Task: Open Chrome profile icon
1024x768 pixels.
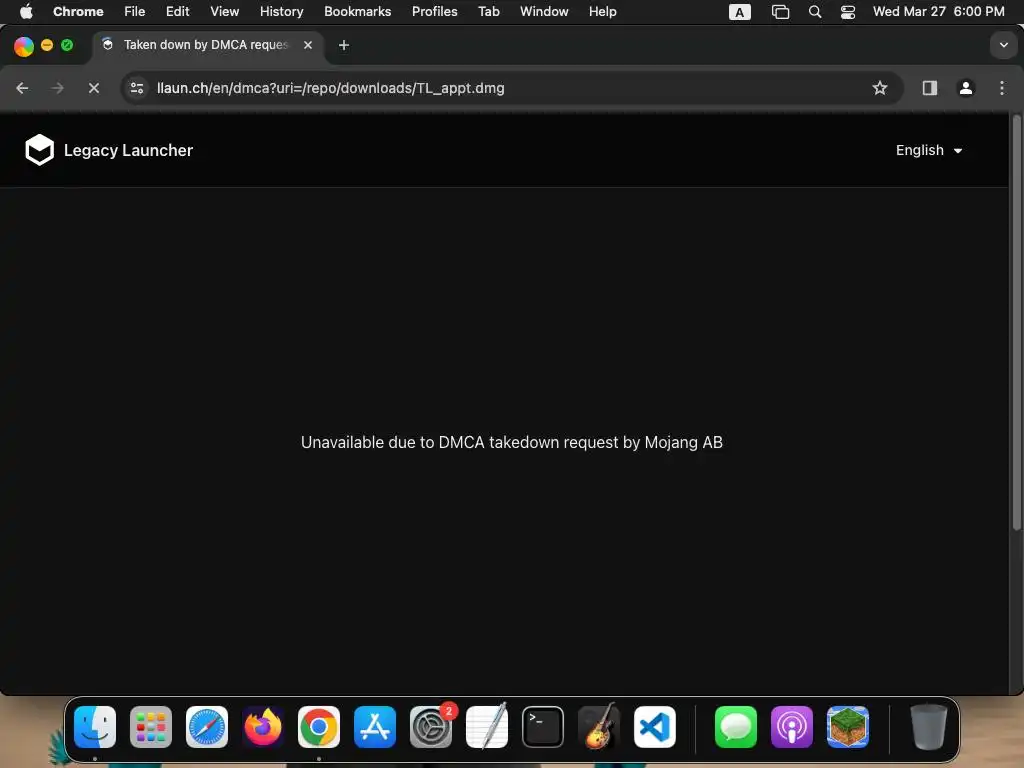Action: click(966, 88)
